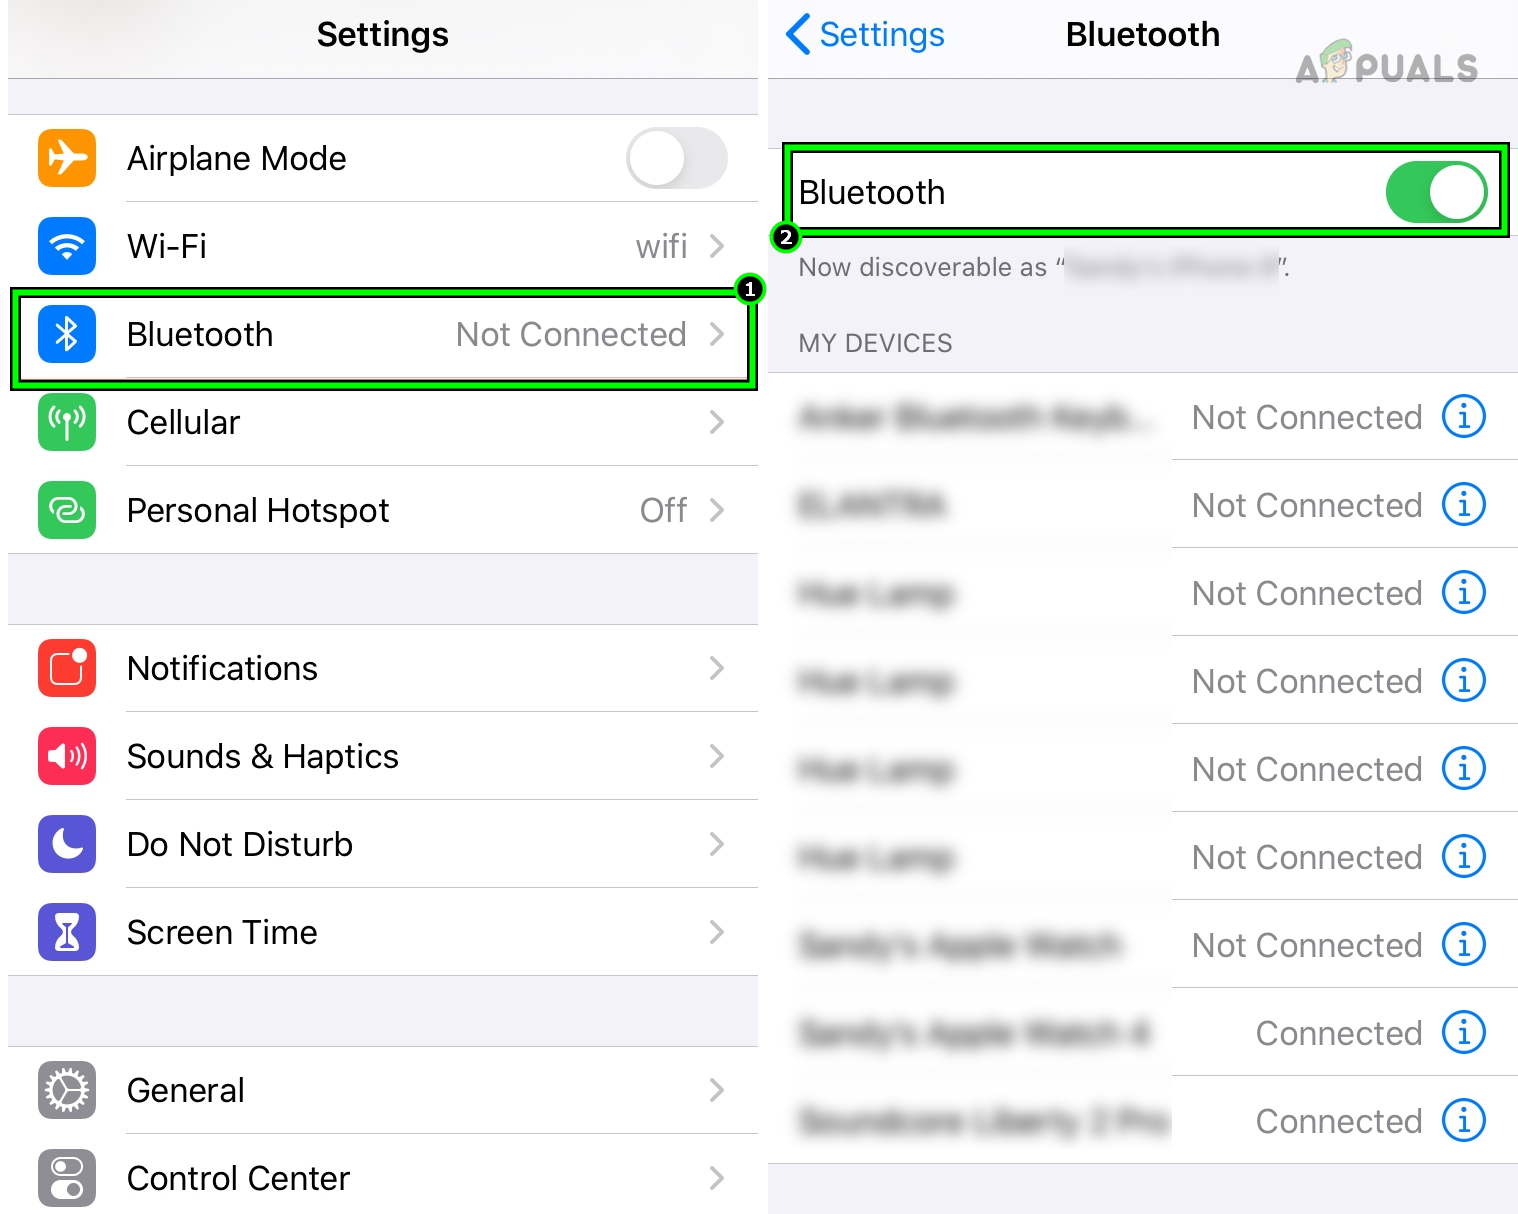
Task: Open Sounds & Haptics via its chevron
Action: 716,757
